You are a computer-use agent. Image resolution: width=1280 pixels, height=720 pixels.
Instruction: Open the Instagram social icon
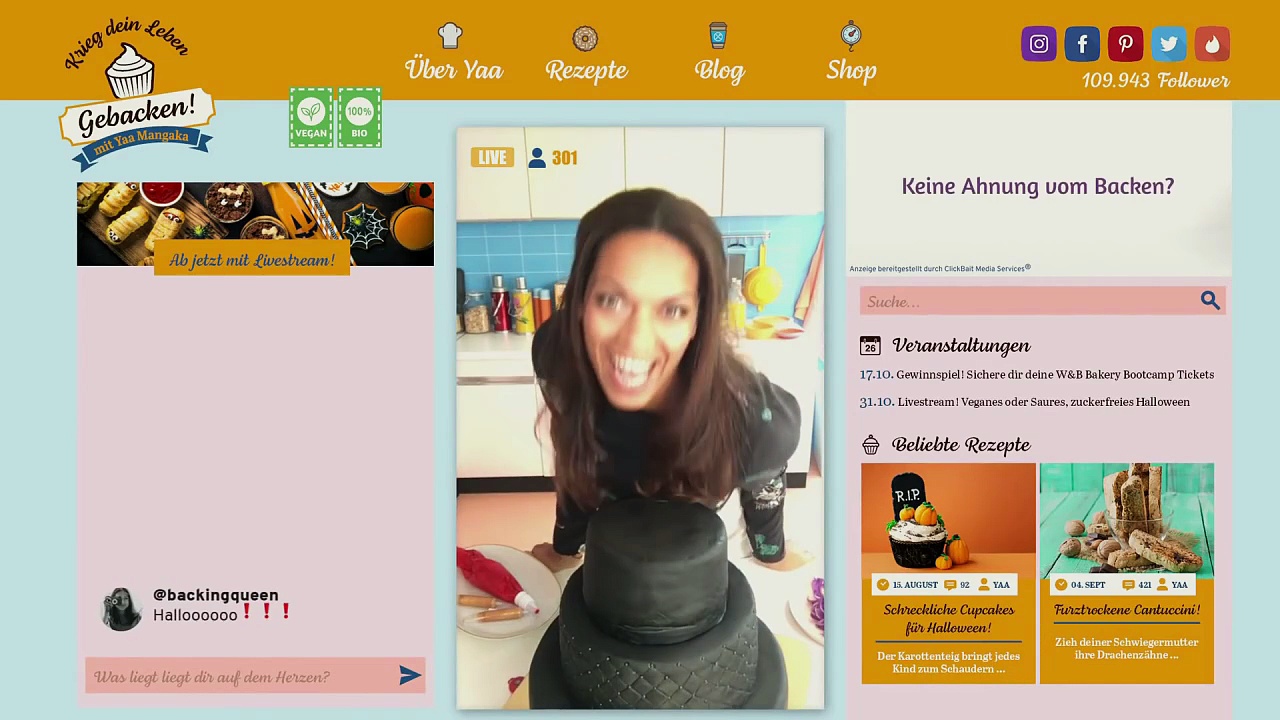click(x=1039, y=44)
